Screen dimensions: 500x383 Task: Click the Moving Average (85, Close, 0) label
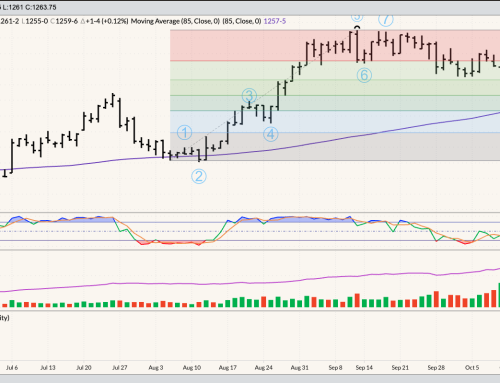point(175,21)
